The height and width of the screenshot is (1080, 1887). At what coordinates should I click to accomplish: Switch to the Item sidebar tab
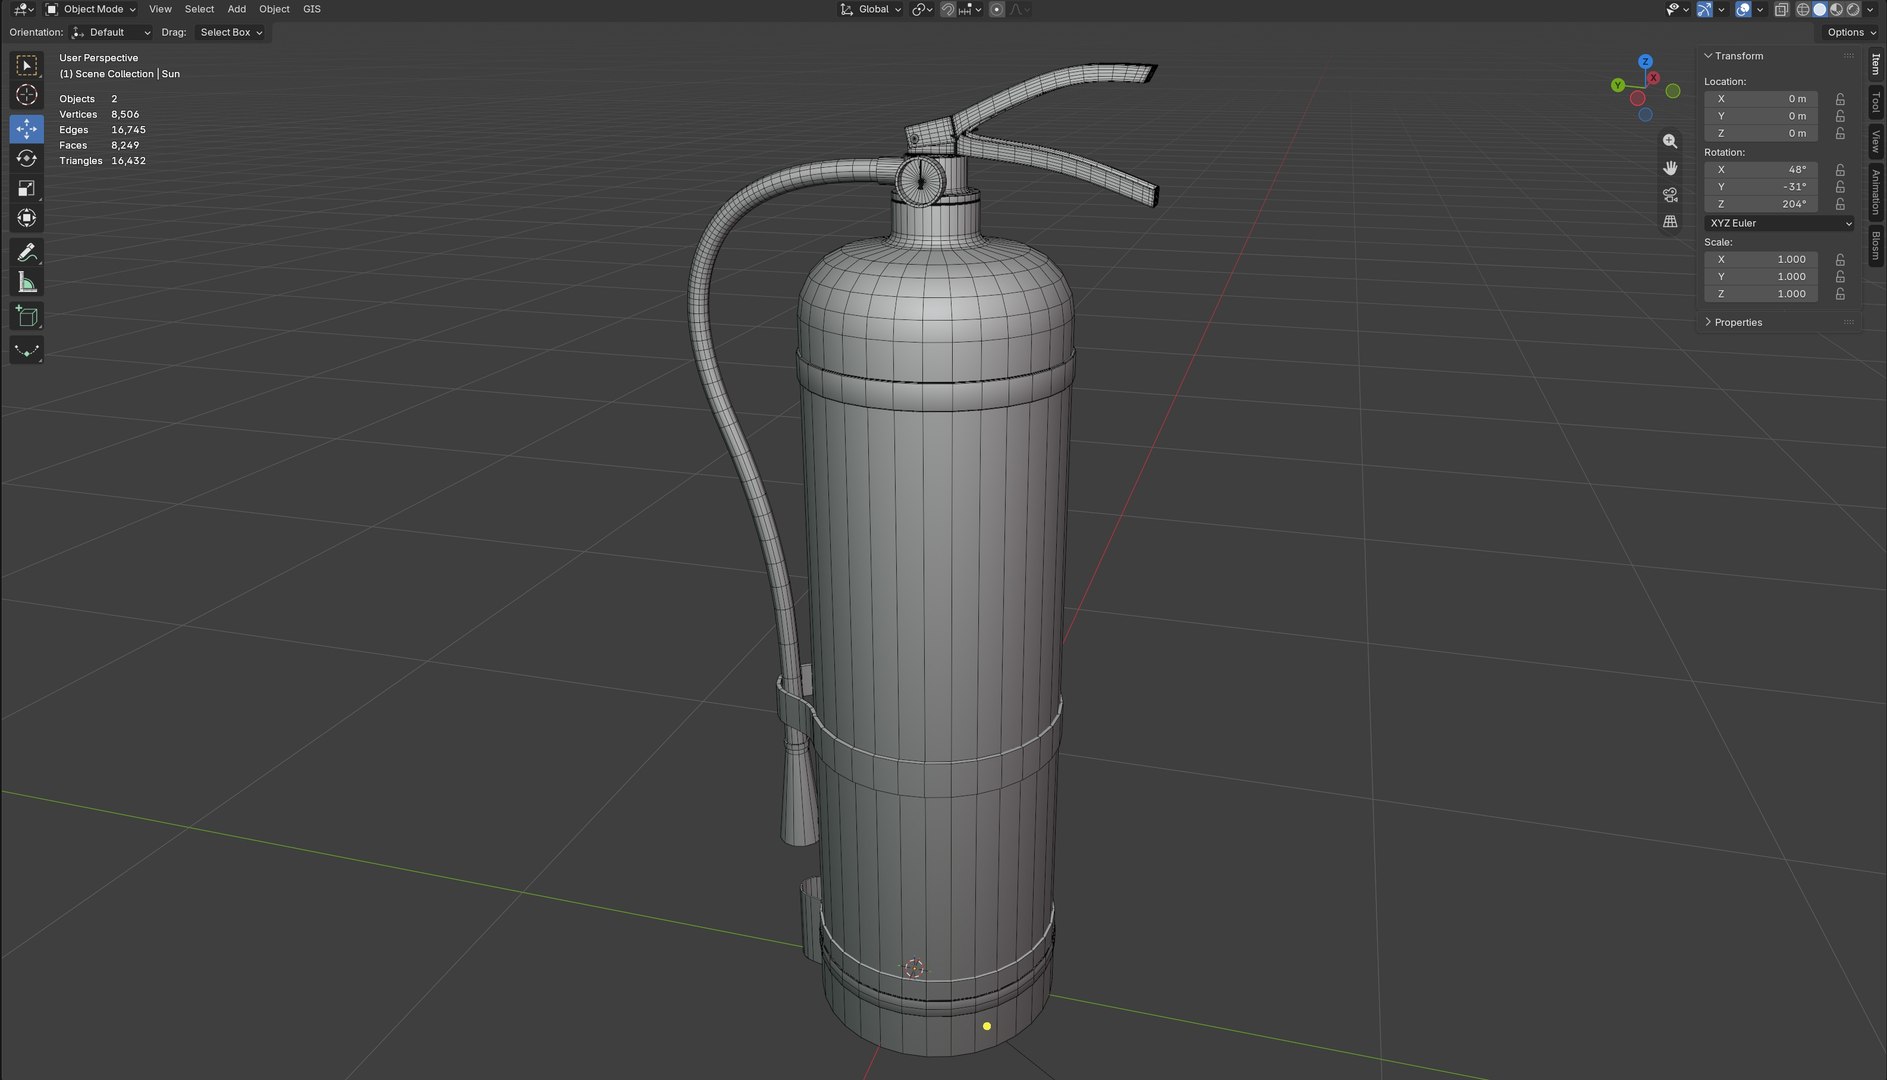pyautogui.click(x=1876, y=65)
